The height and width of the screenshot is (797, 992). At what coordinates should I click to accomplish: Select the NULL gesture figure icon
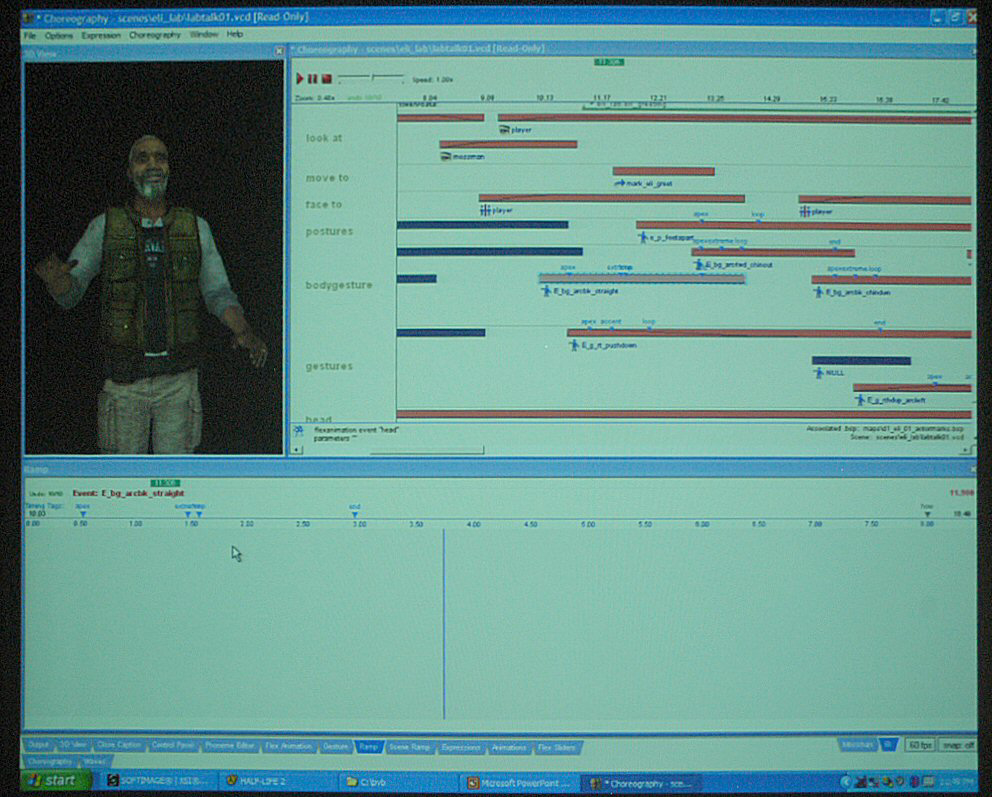tap(819, 373)
